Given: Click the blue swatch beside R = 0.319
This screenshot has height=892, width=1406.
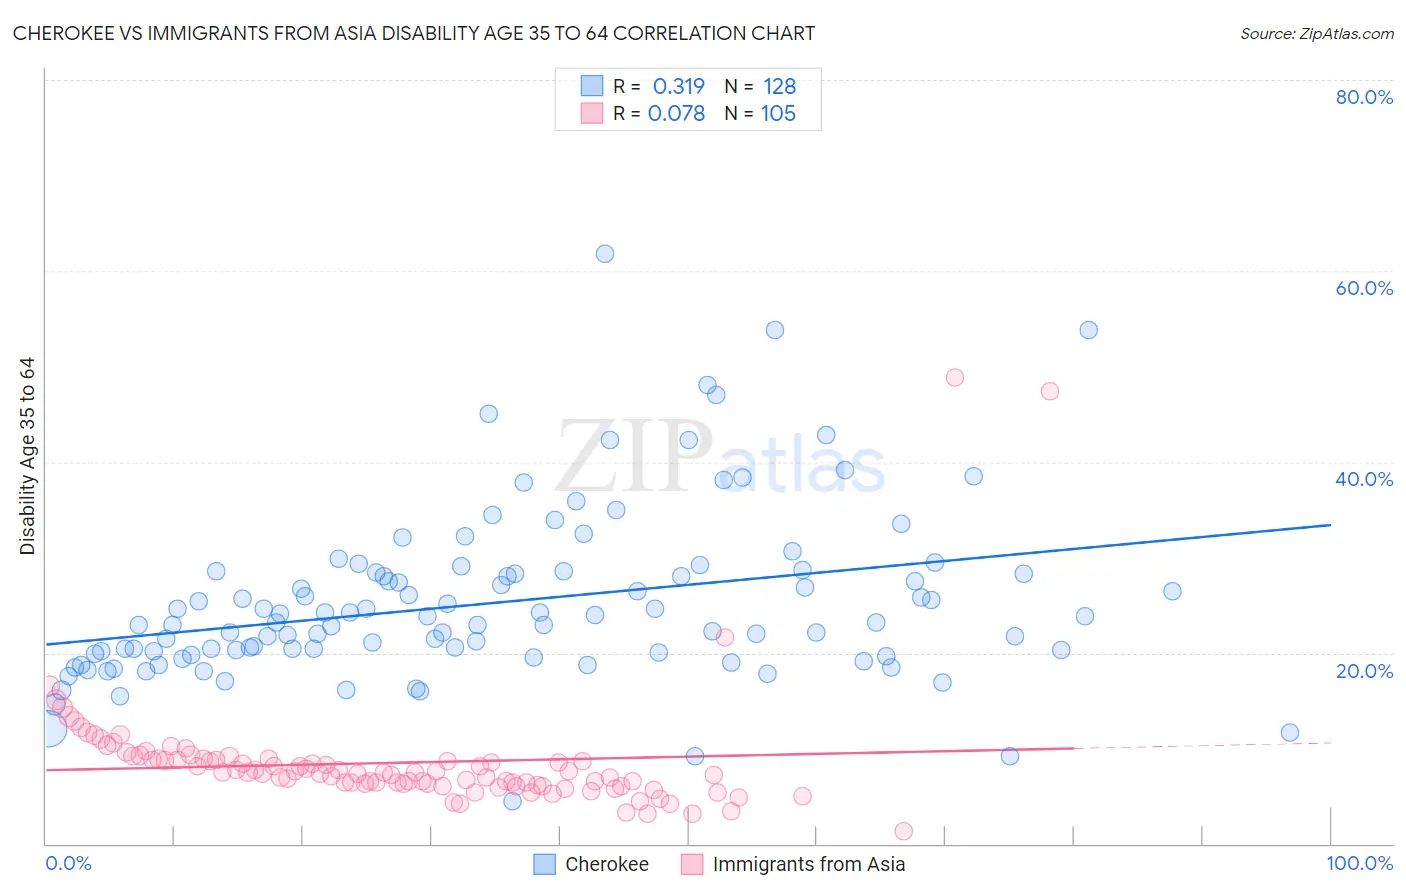Looking at the screenshot, I should click(592, 86).
